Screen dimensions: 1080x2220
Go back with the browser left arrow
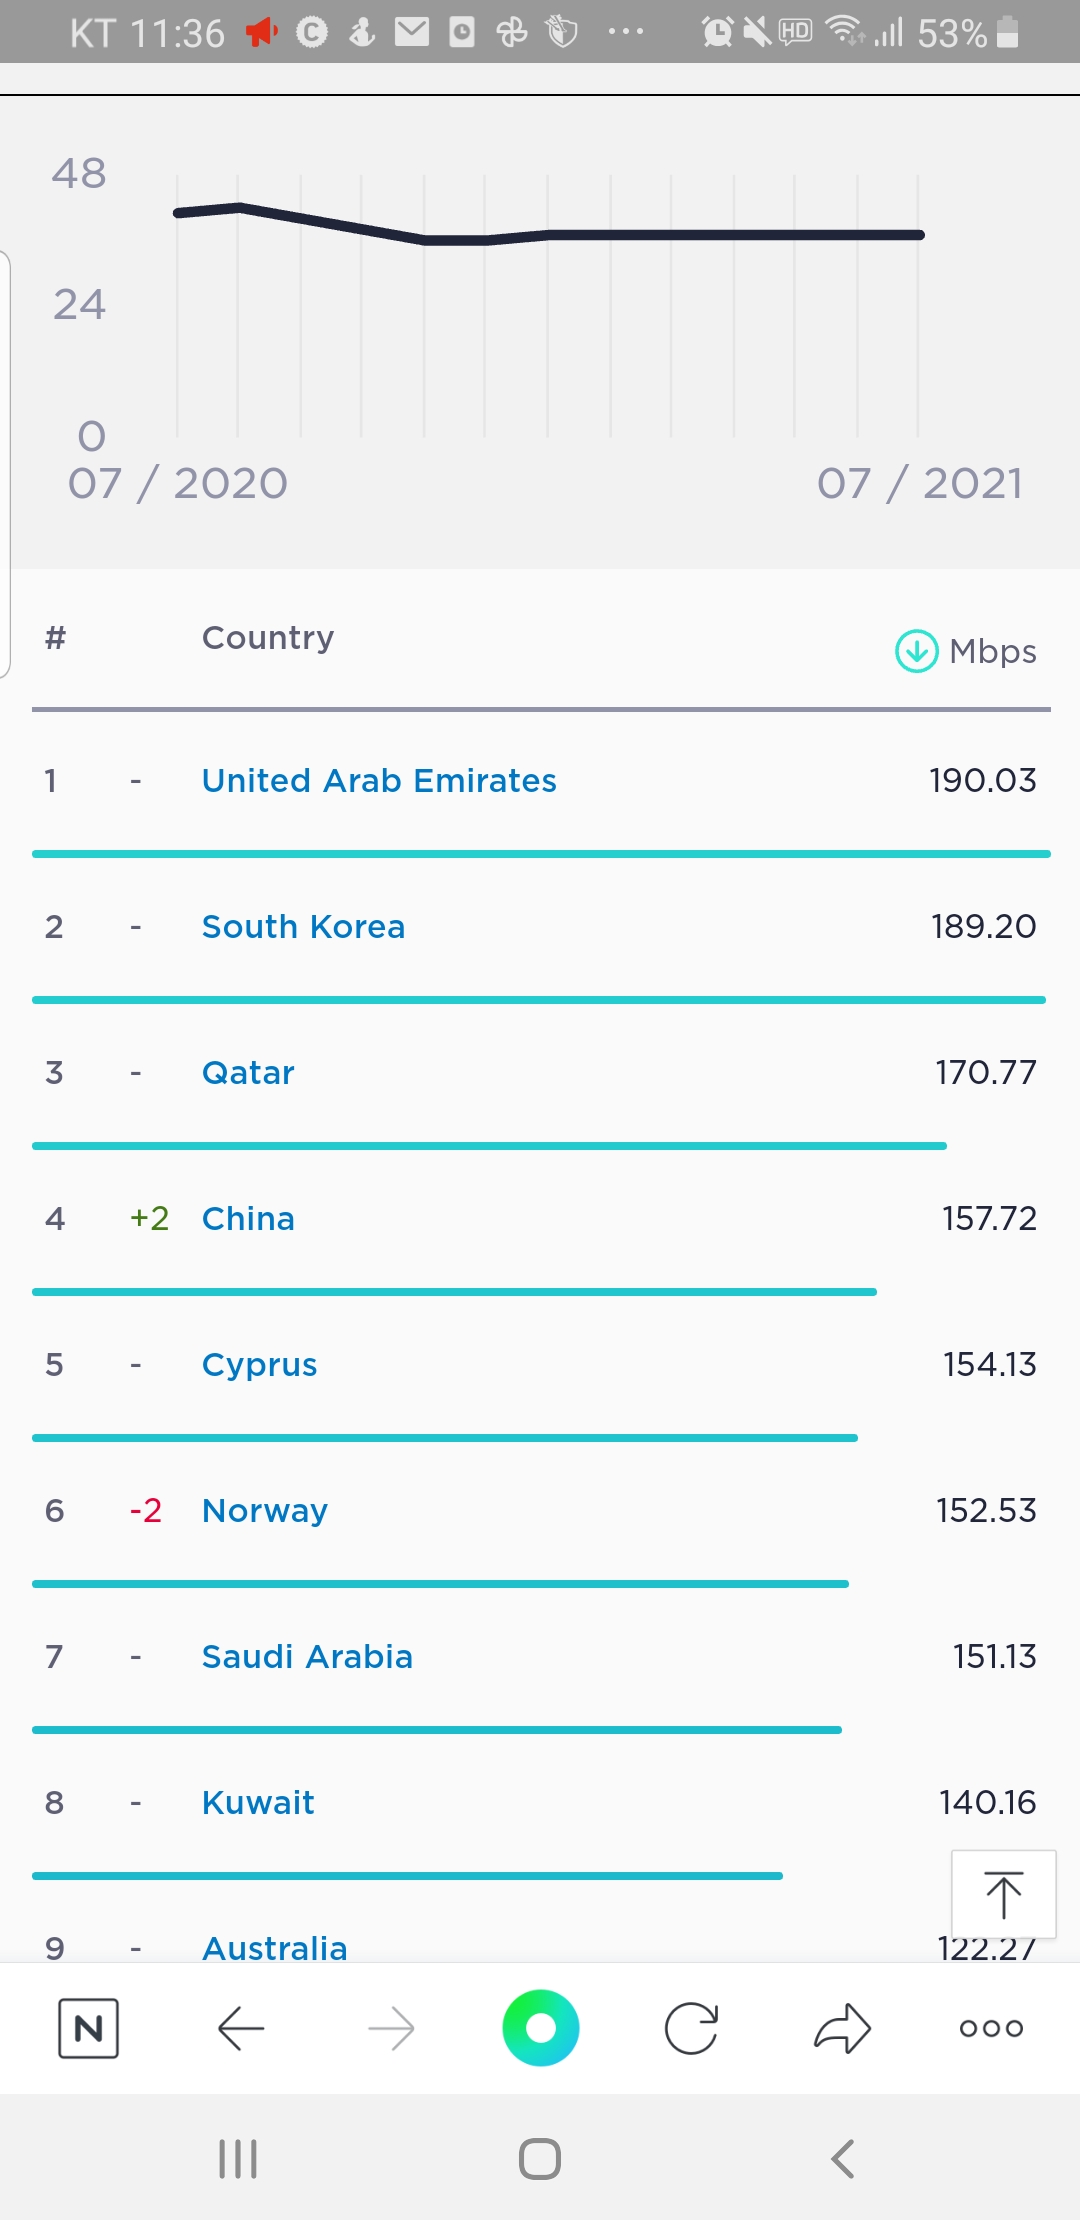(241, 2028)
